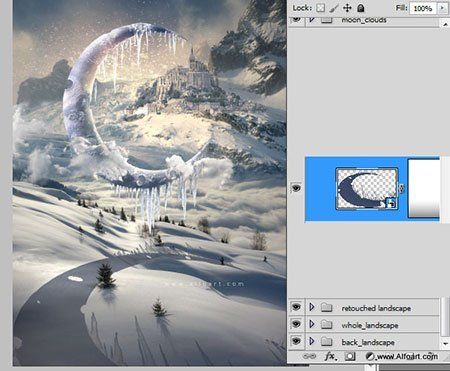Image resolution: width=450 pixels, height=371 pixels.
Task: Select the moon layer mask thumbnail
Action: pyautogui.click(x=424, y=189)
